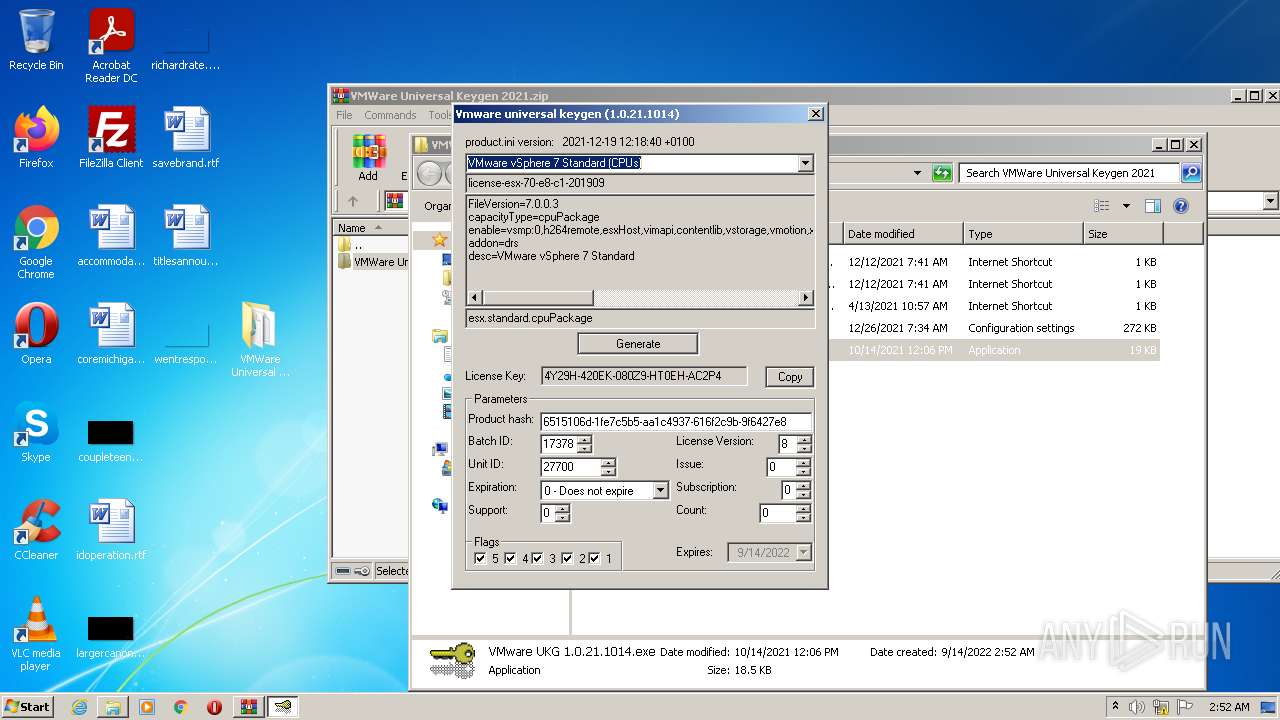This screenshot has width=1280, height=720.
Task: Sort by Size column in Explorer
Action: pos(1124,234)
